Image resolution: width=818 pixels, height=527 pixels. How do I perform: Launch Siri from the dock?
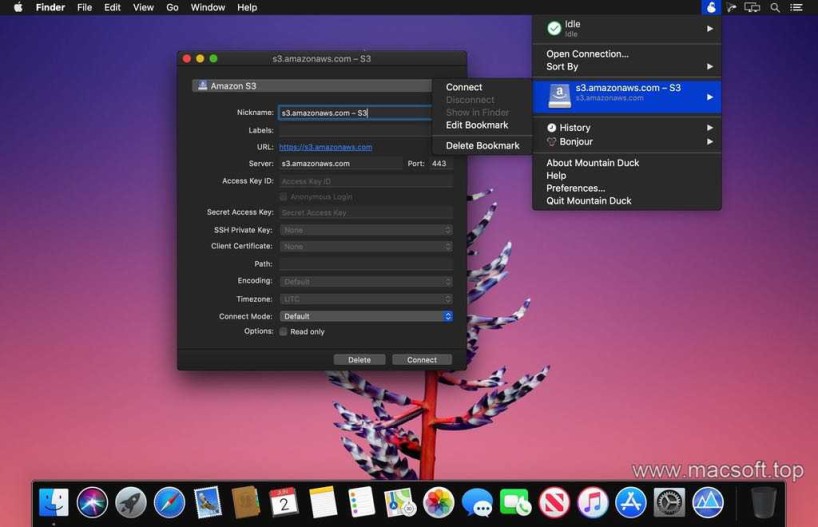92,502
